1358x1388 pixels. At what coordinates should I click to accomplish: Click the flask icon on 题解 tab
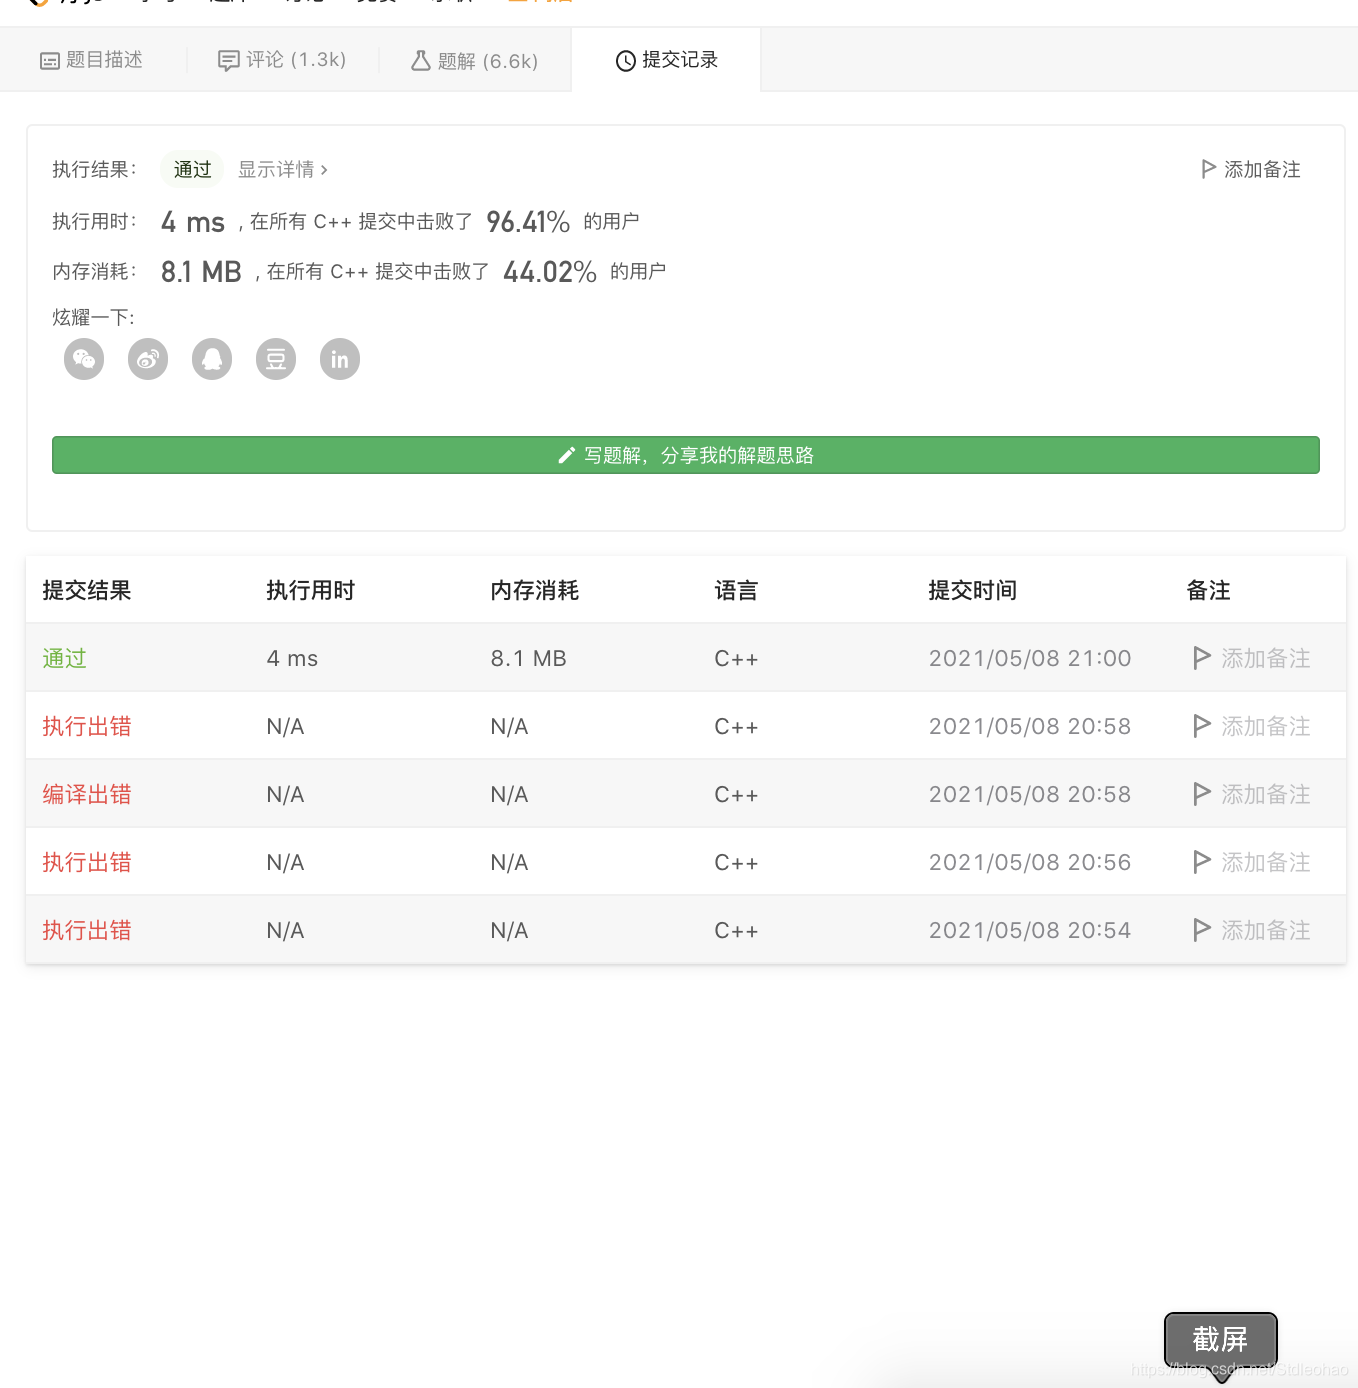pyautogui.click(x=420, y=60)
